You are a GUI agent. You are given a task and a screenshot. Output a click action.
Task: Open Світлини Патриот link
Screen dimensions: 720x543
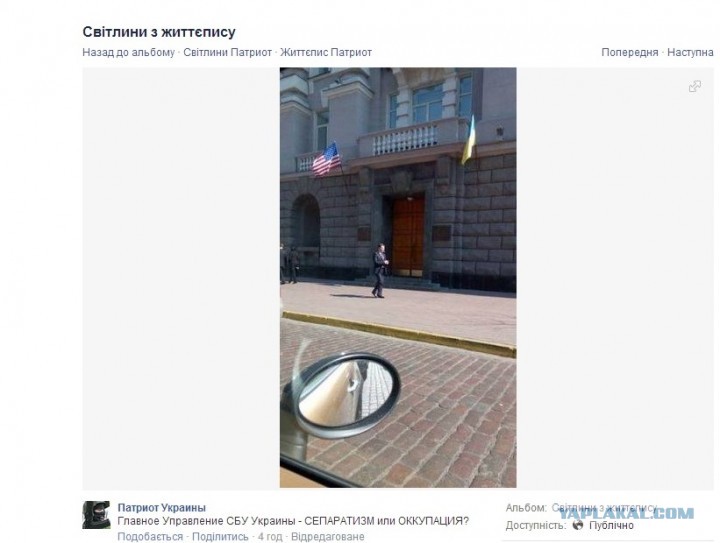click(x=227, y=52)
